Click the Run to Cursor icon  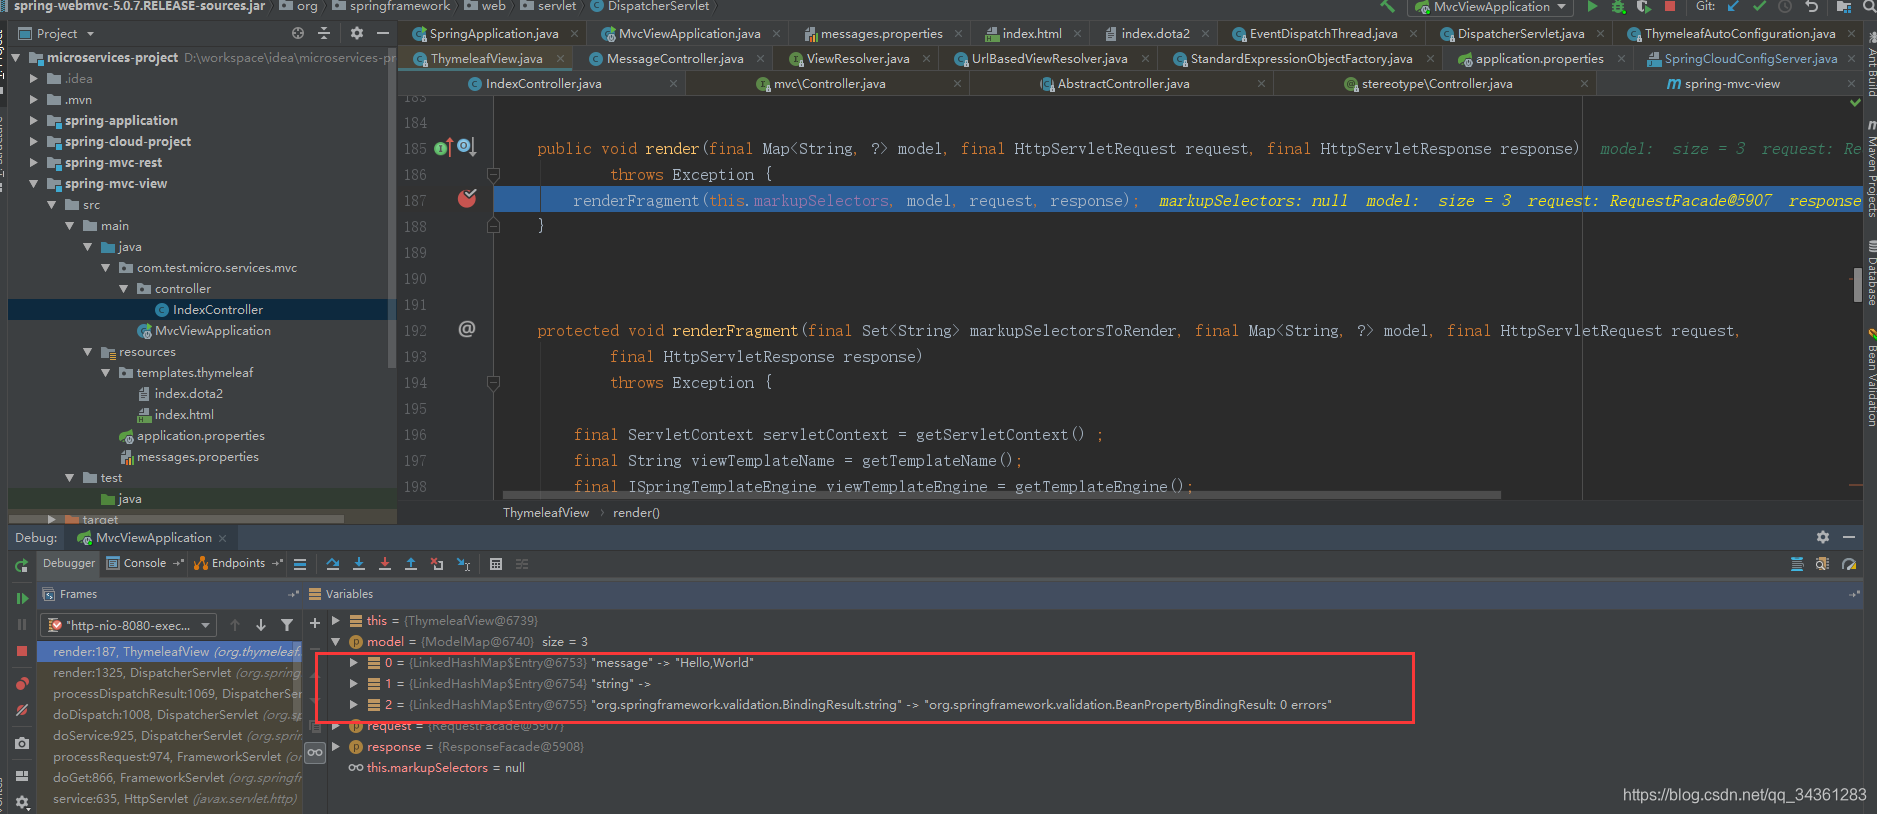click(463, 564)
